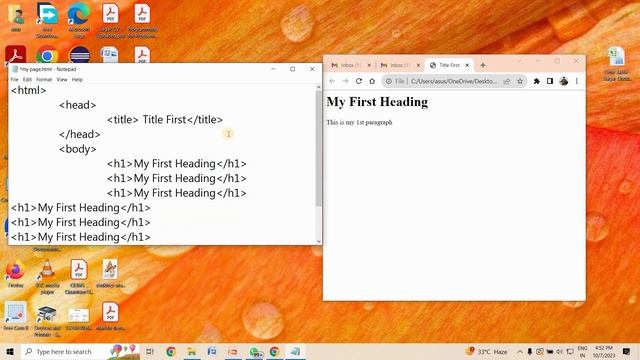The height and width of the screenshot is (360, 640).
Task: Open a new Chrome tab
Action: point(483,65)
